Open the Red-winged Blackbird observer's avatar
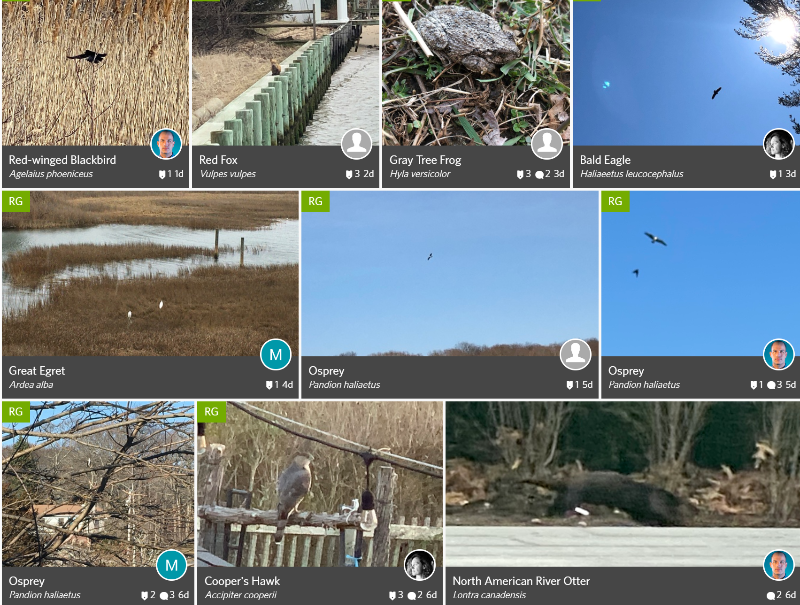 pos(166,144)
